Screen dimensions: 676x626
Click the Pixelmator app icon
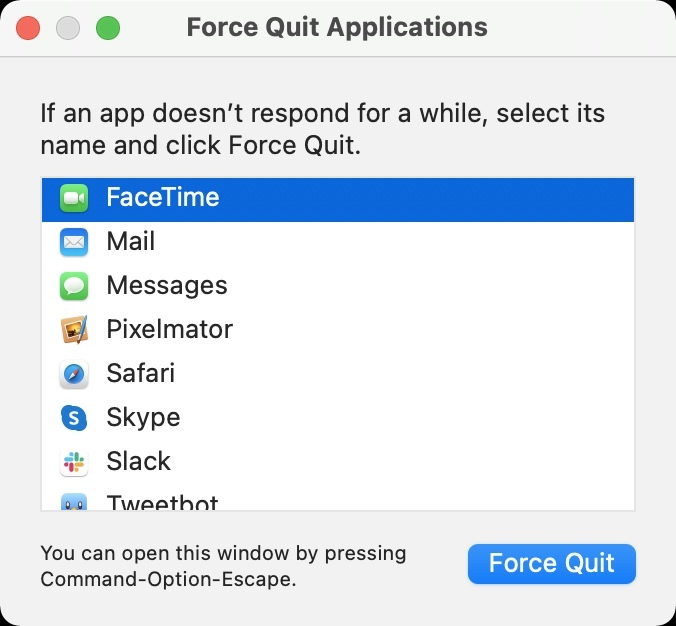75,330
